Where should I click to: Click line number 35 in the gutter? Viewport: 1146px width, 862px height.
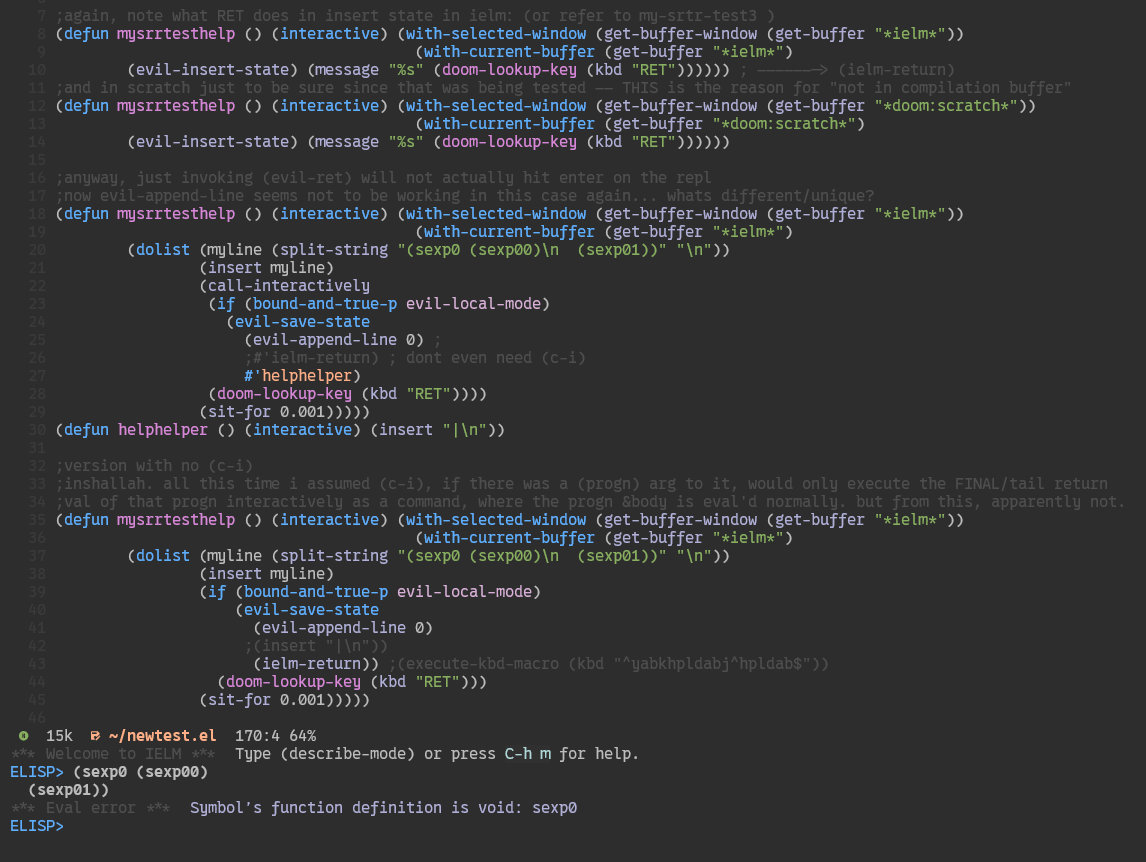click(x=37, y=520)
